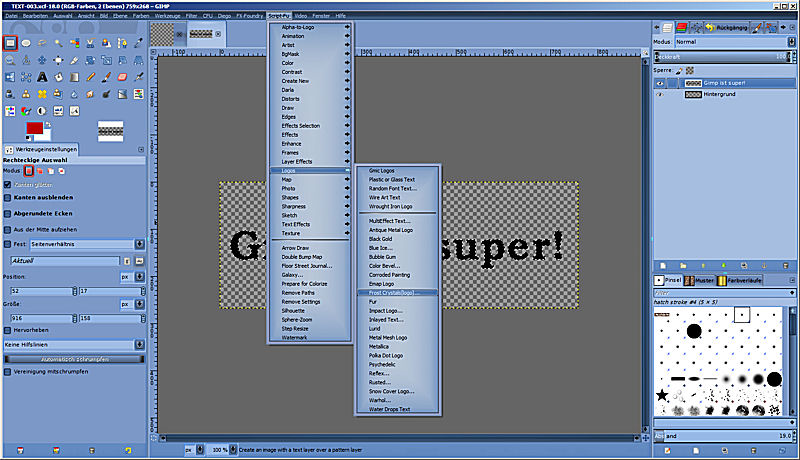This screenshot has width=800, height=460.
Task: Click new layer icon under layers
Action: point(663,266)
